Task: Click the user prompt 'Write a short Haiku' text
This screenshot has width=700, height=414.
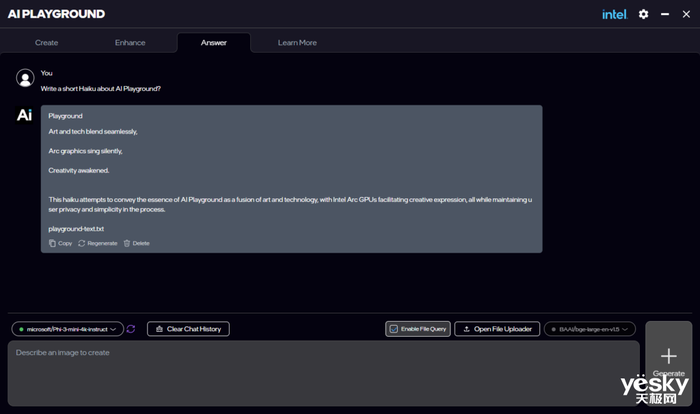Action: pos(100,88)
